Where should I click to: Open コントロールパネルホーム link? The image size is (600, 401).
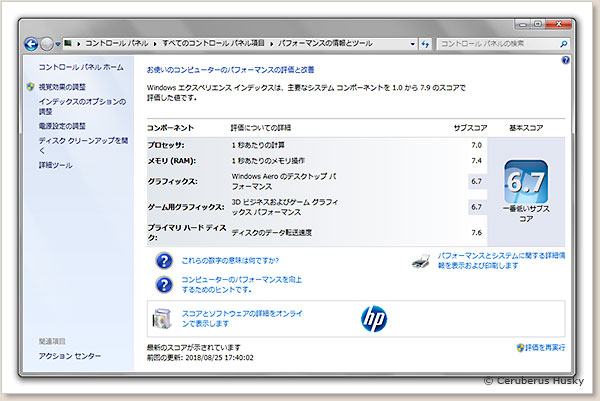click(81, 67)
